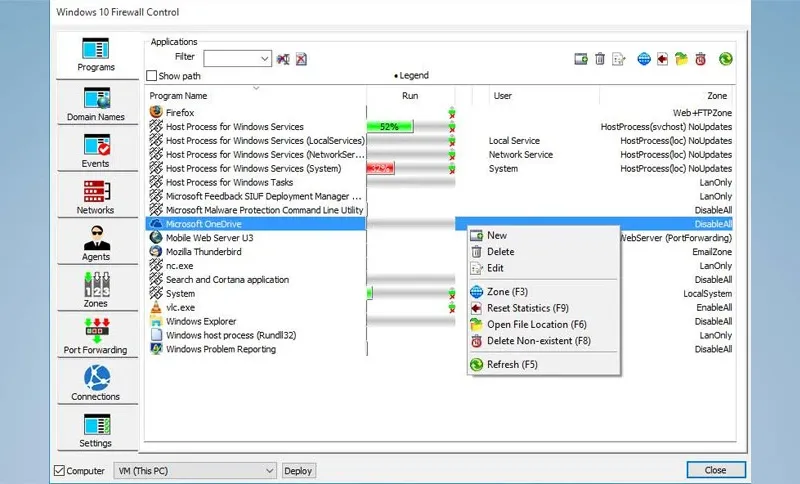This screenshot has height=484, width=800.
Task: Select Host Process for Windows Tasks row
Action: coord(439,182)
